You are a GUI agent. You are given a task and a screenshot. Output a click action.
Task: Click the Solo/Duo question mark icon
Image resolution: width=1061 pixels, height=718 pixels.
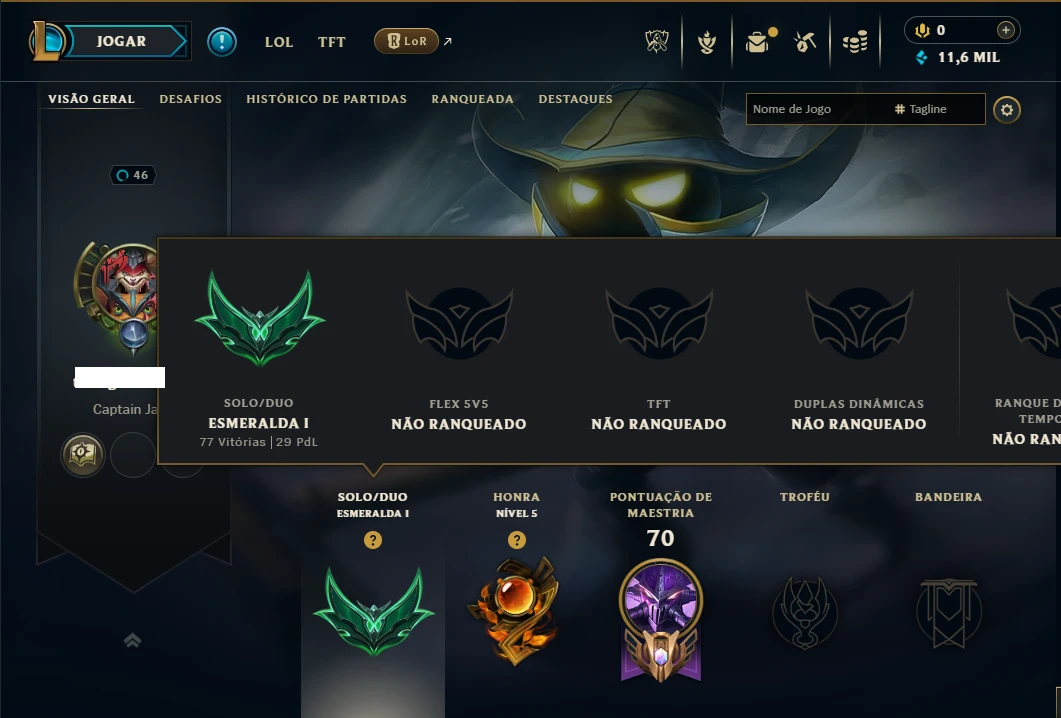(373, 540)
